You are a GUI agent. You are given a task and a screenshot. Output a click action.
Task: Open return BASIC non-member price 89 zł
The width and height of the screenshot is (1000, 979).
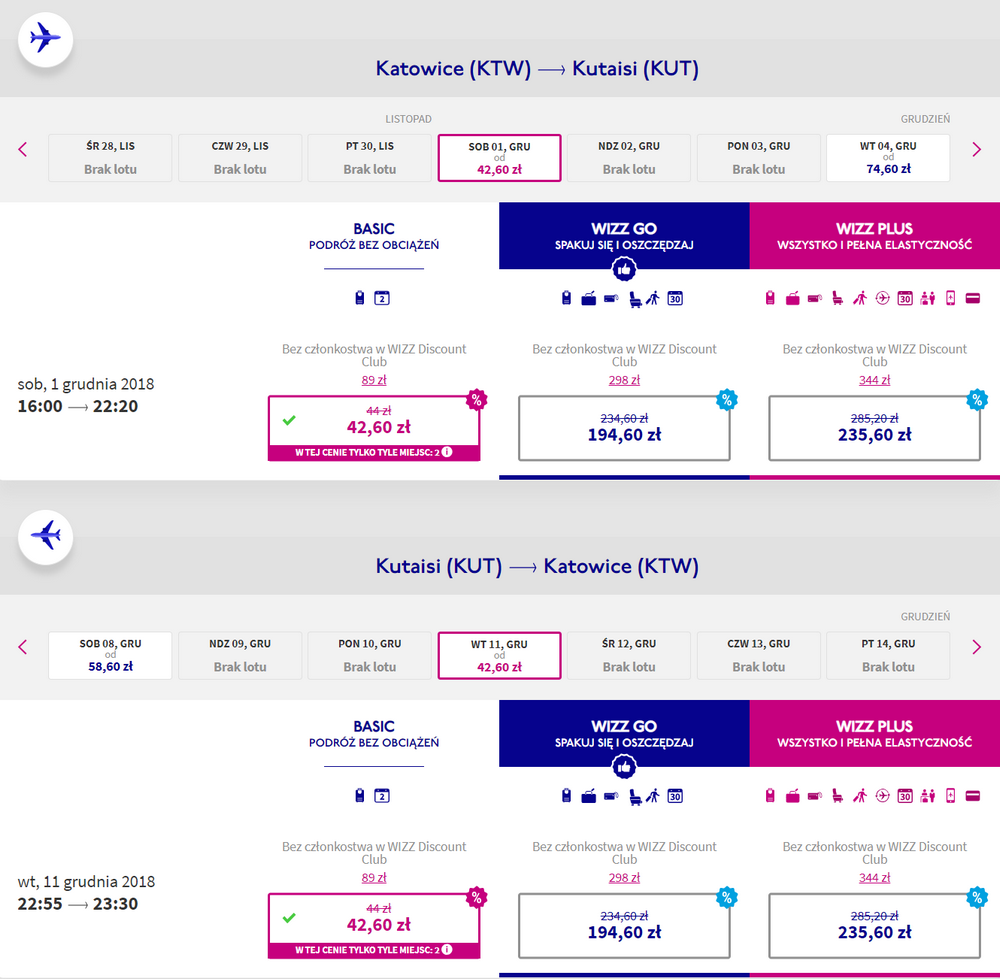[x=374, y=878]
